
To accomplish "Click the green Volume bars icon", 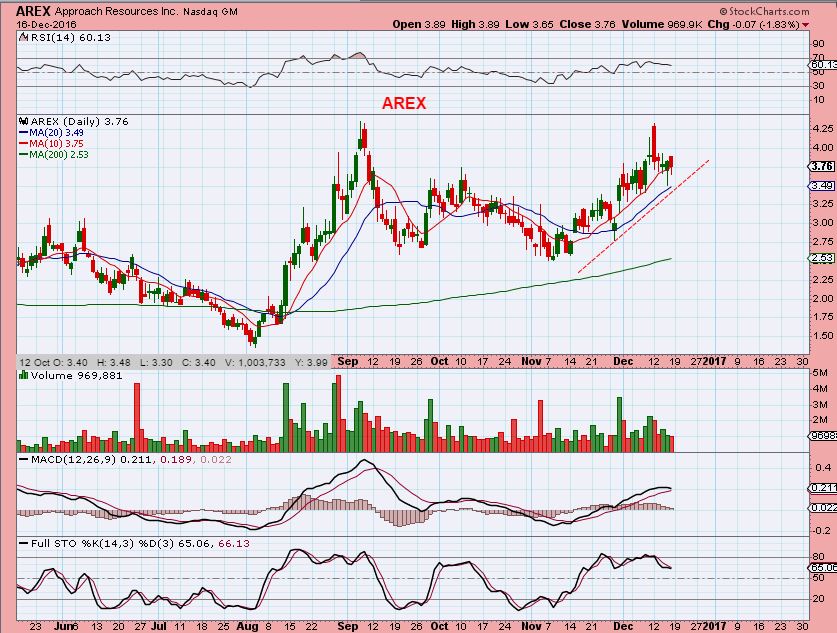I will point(24,375).
